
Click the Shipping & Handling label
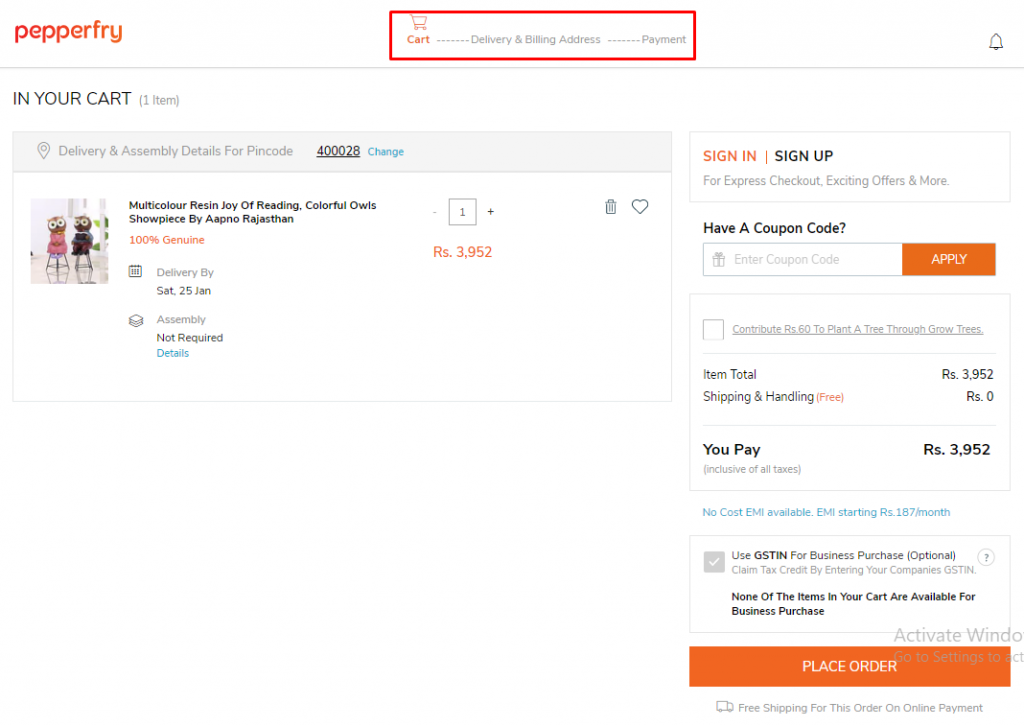click(758, 396)
